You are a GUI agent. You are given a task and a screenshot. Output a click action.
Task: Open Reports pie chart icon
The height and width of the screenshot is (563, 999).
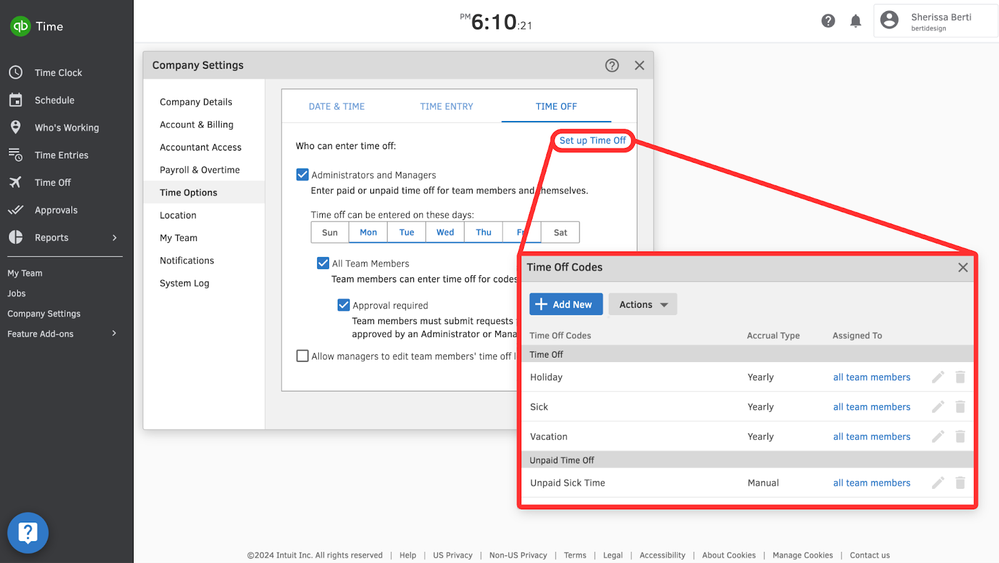16,237
